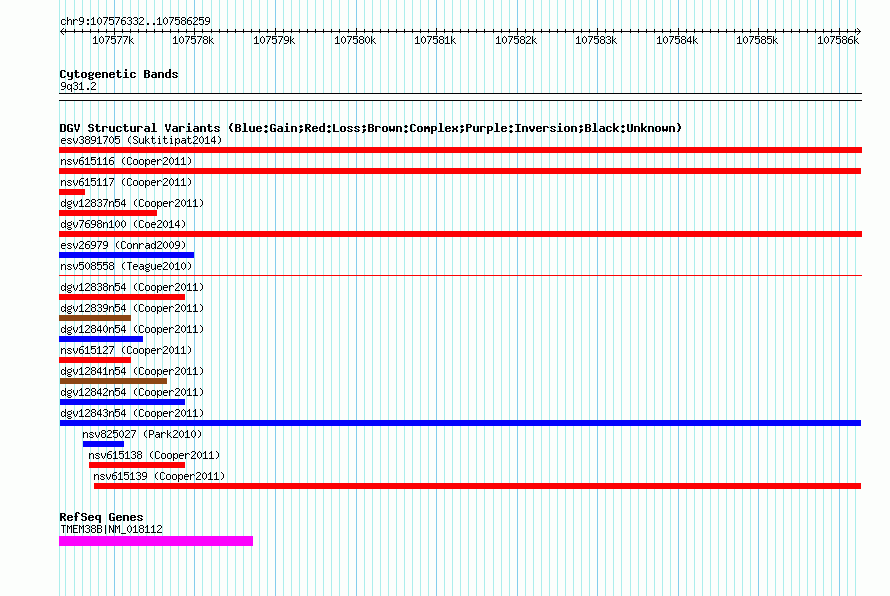Click the left arrow of the ruler
The width and height of the screenshot is (890, 596).
pos(62,32)
